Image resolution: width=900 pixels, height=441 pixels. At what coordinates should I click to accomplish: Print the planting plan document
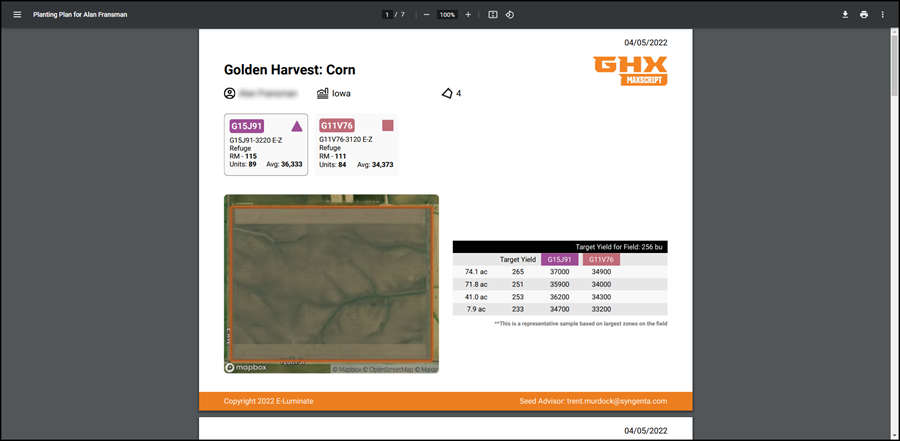pyautogui.click(x=864, y=14)
